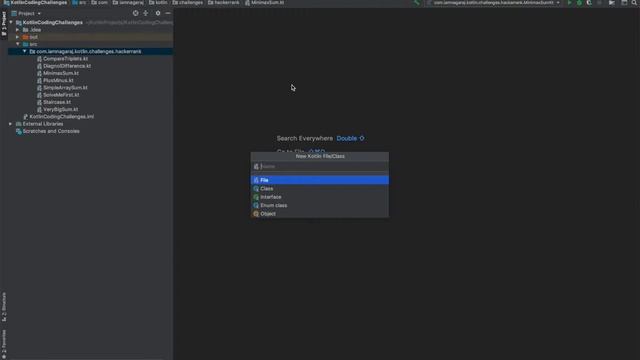Viewport: 640px width, 360px height.
Task: Toggle the Project tool window side tab
Action: pyautogui.click(x=4, y=24)
